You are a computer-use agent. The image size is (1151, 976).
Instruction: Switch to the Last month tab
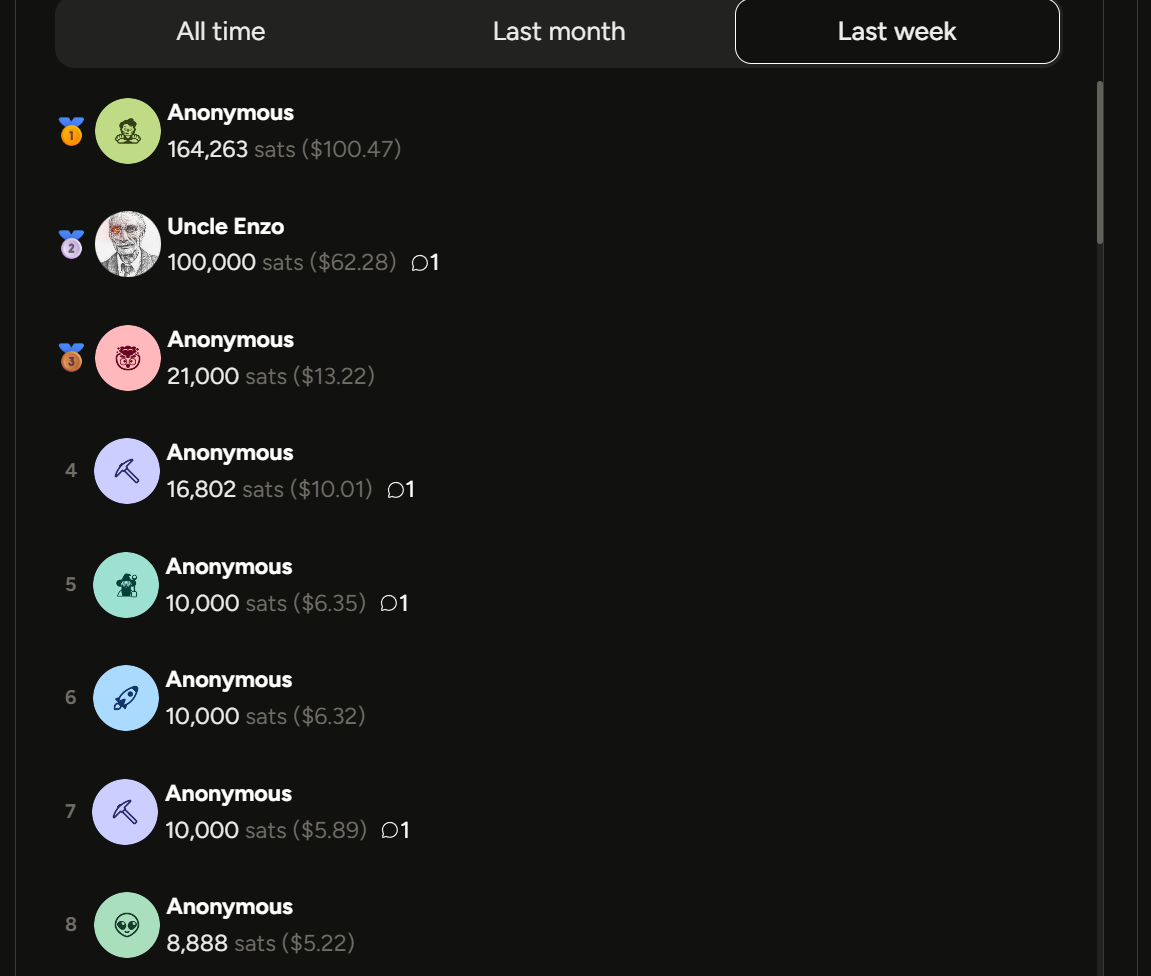coord(559,32)
